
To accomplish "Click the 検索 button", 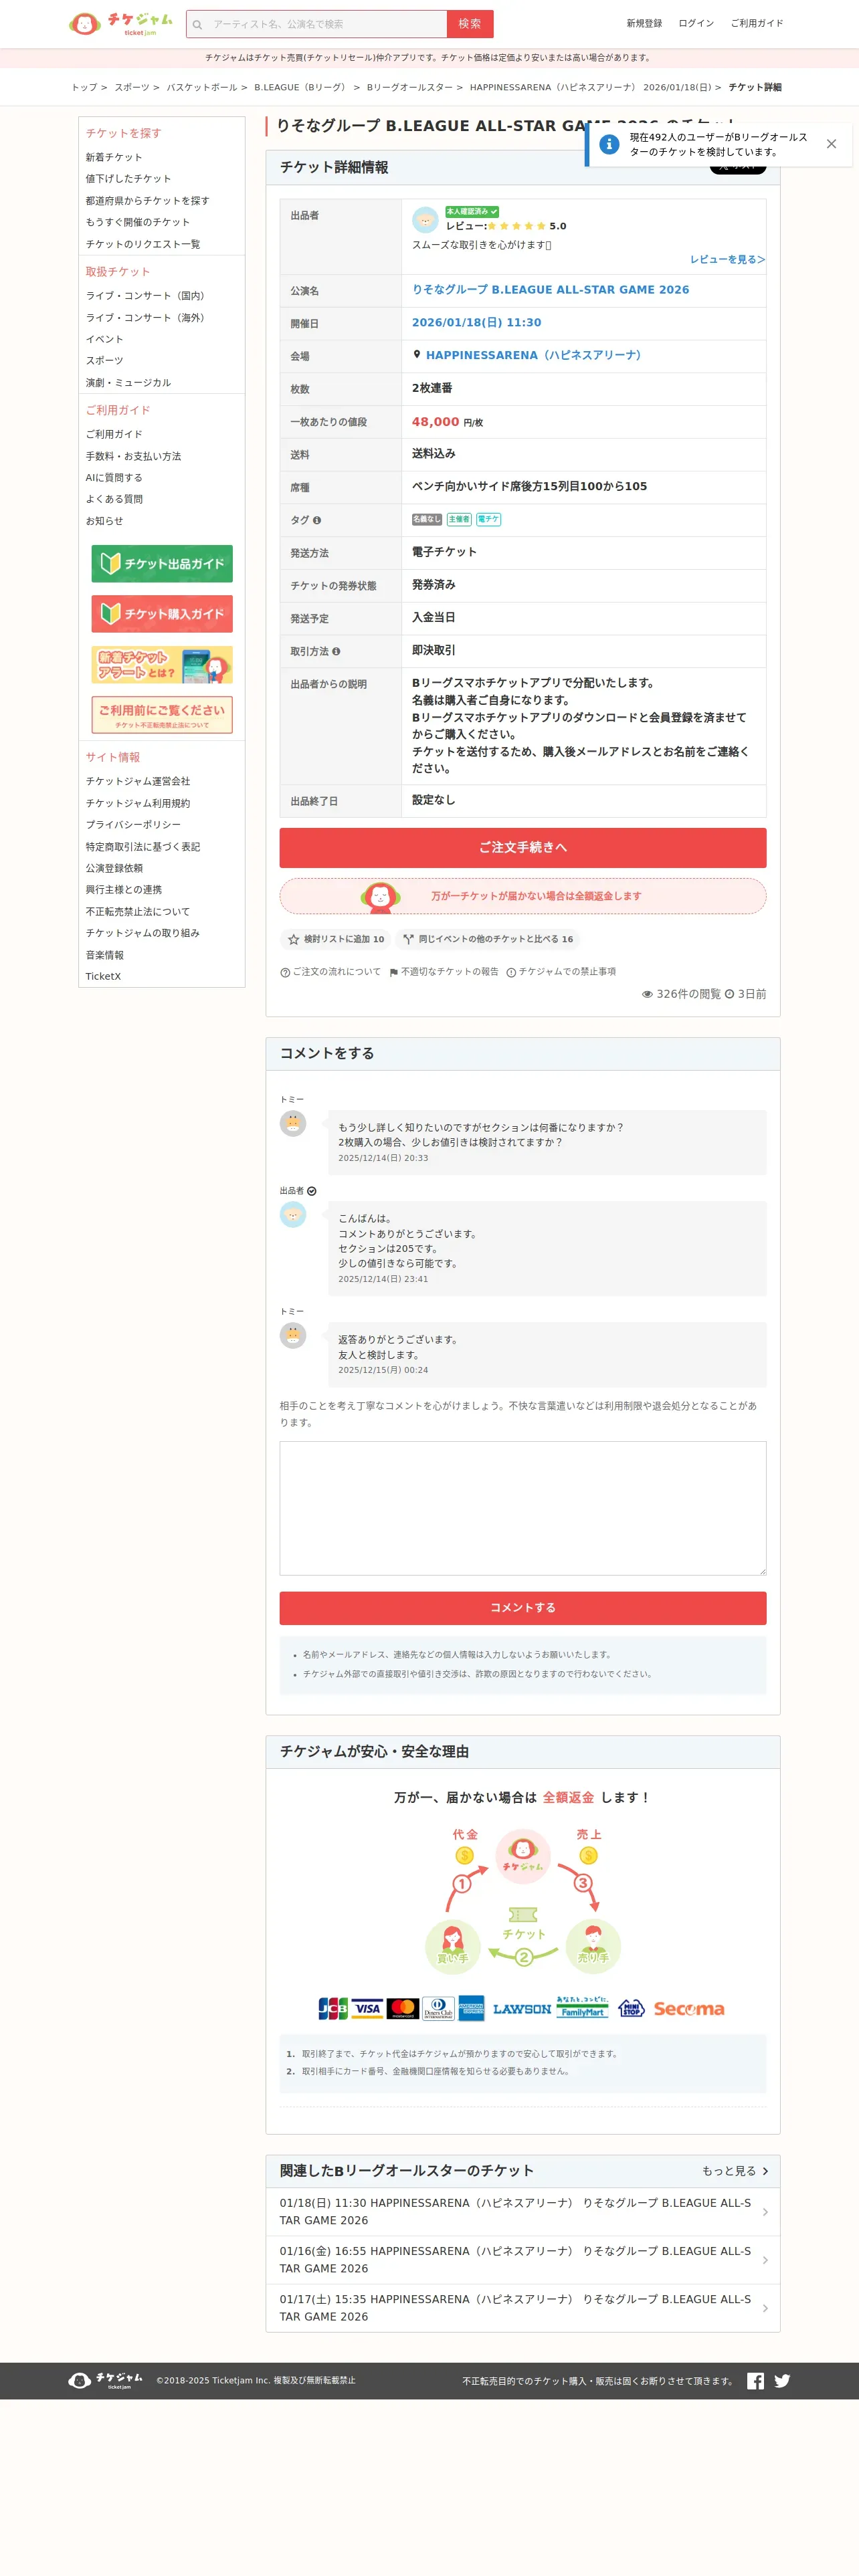I will tap(470, 24).
